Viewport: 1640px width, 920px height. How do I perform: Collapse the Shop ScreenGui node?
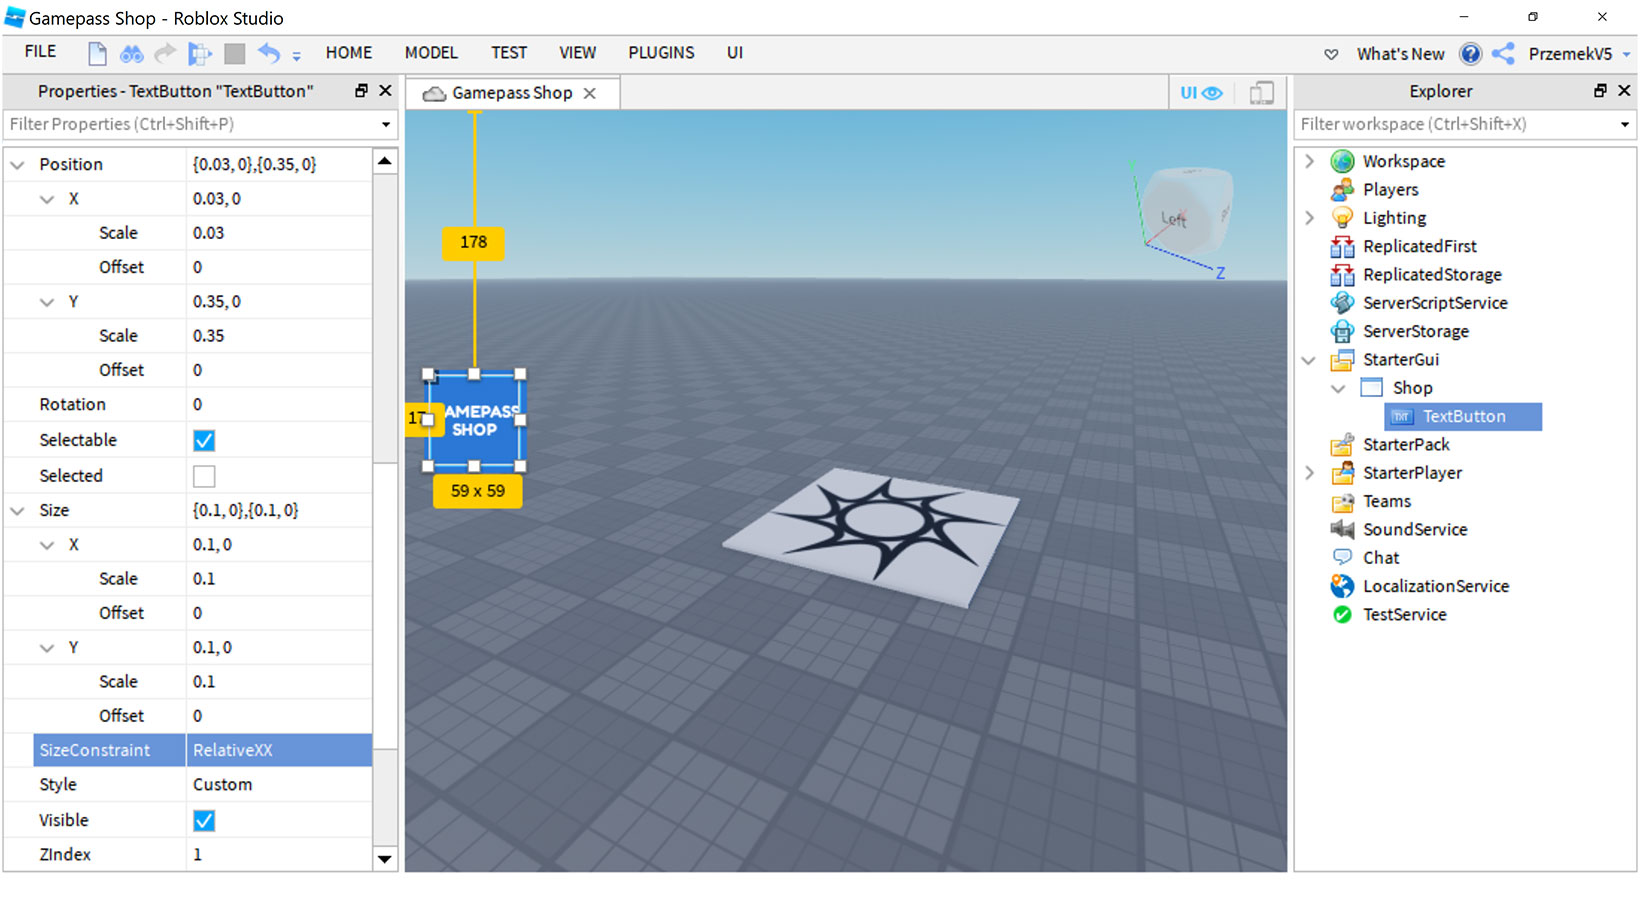point(1338,388)
